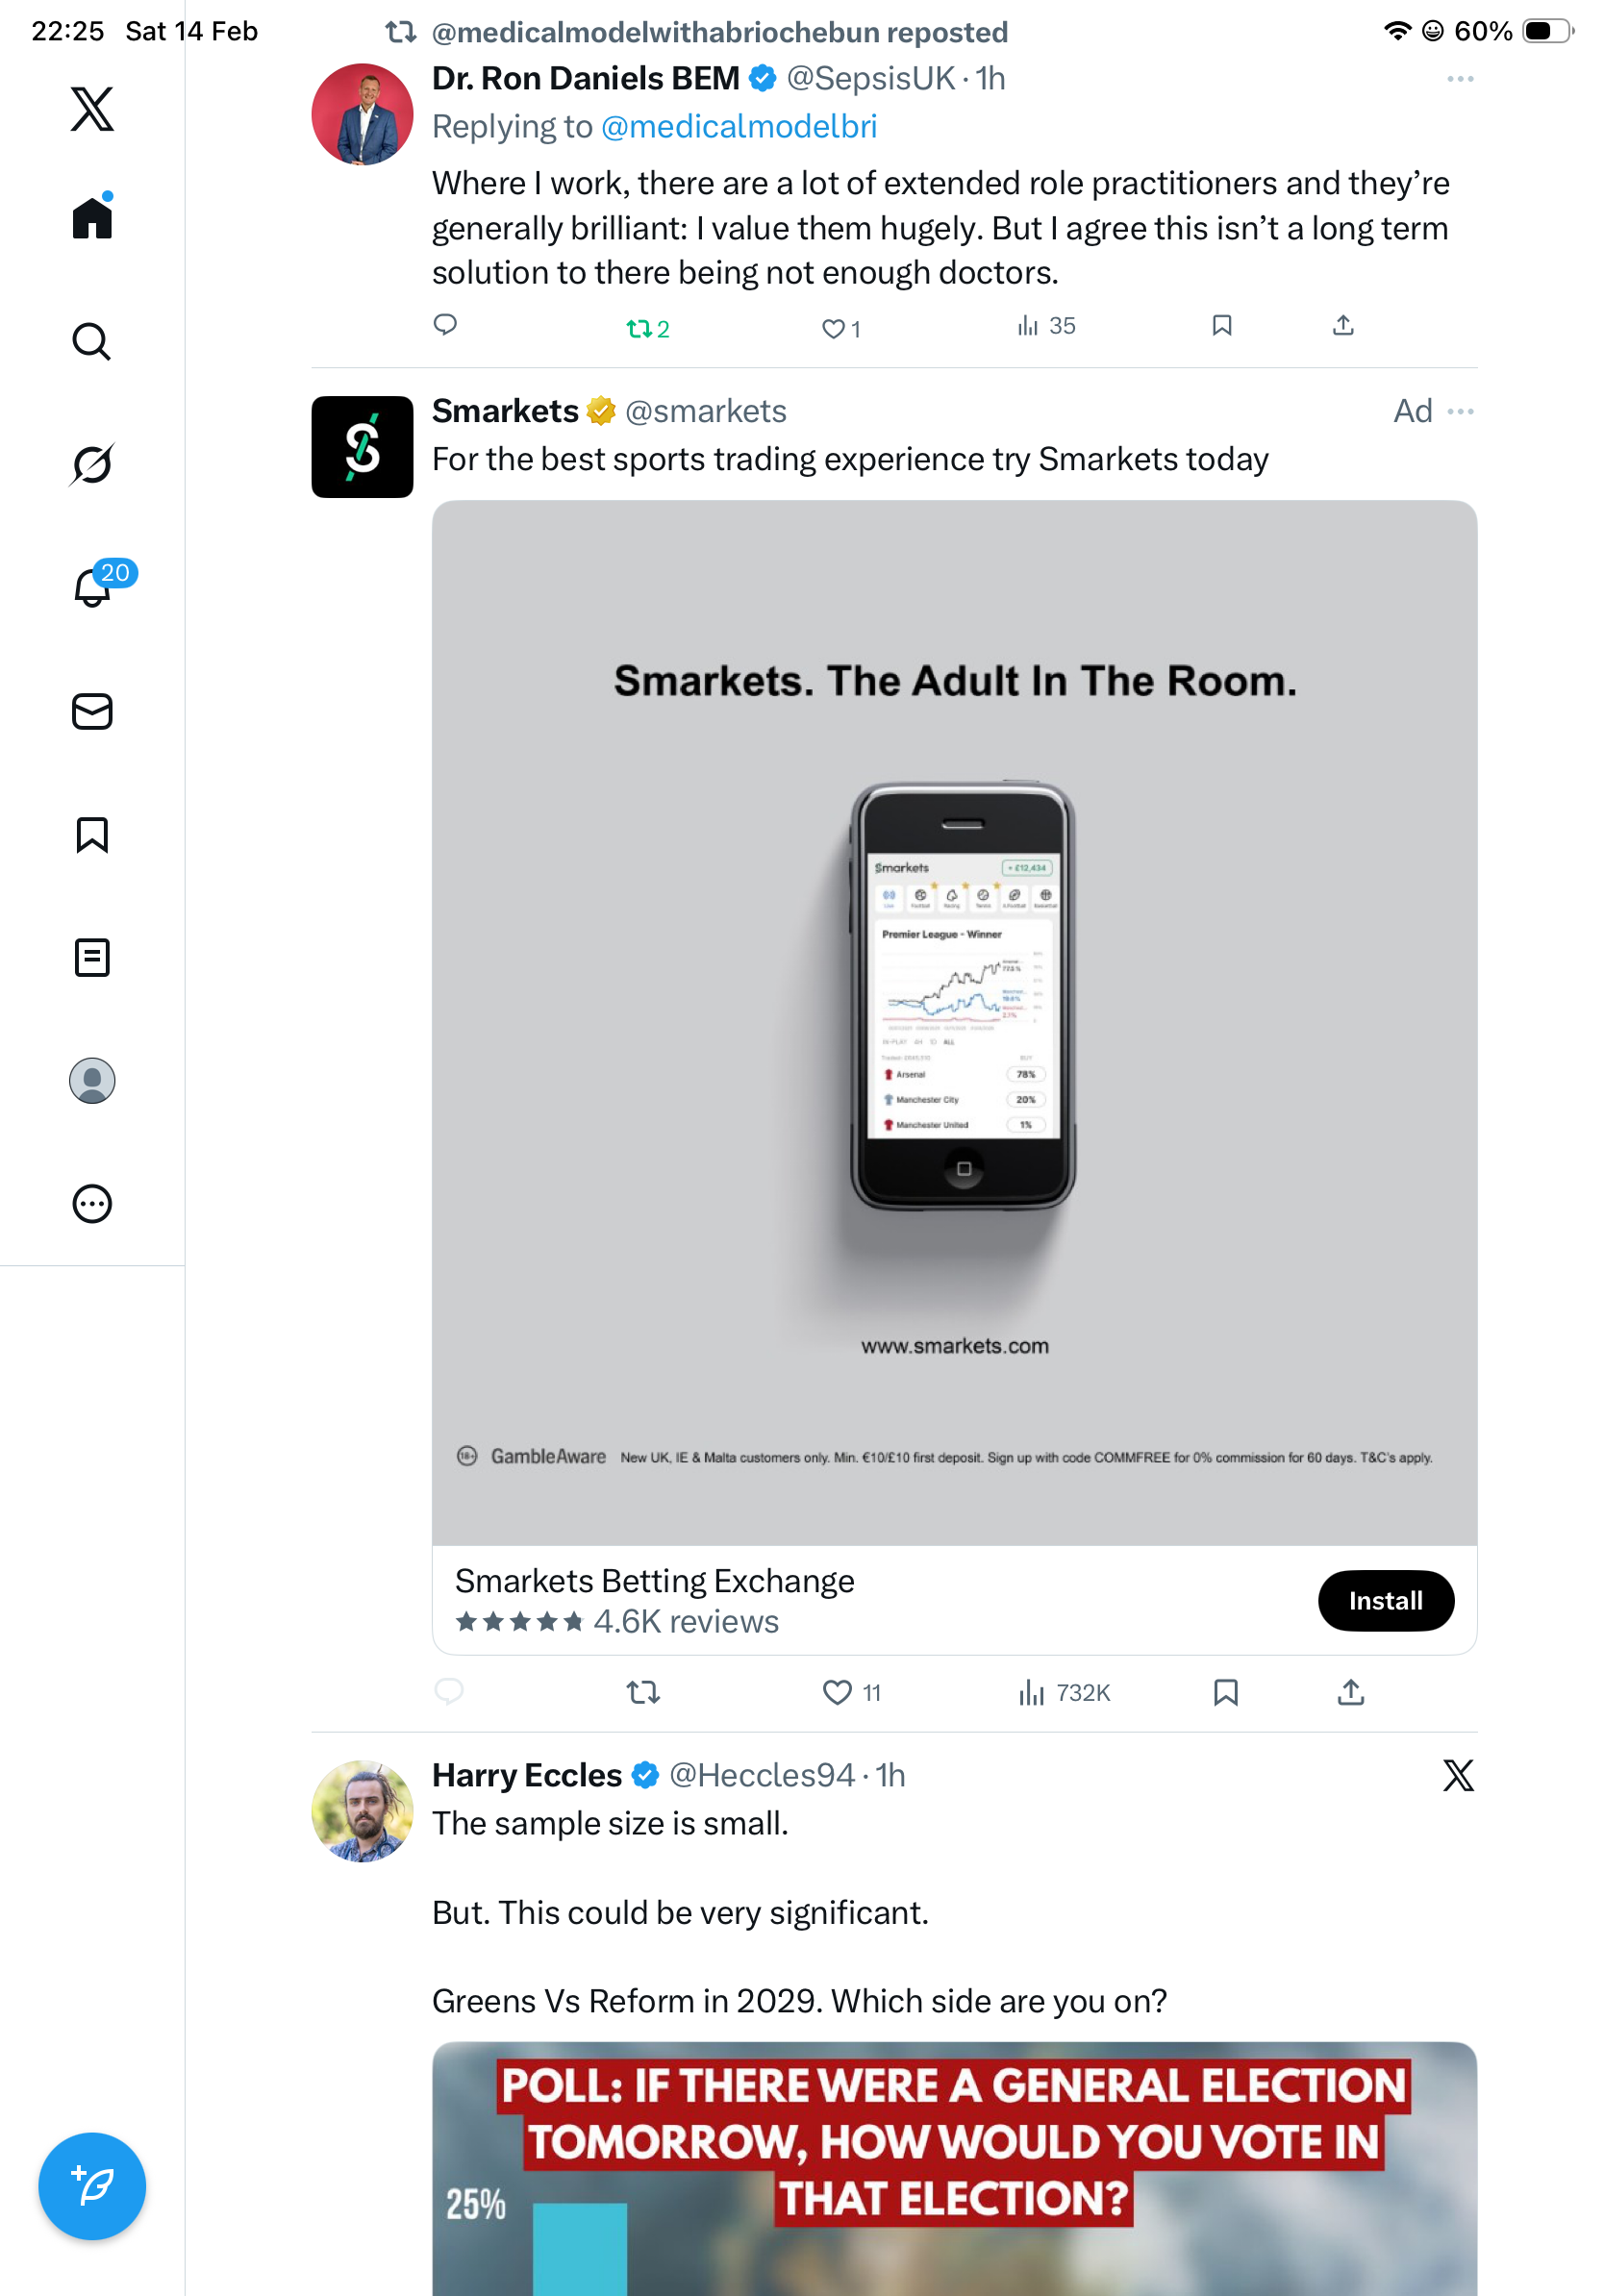The width and height of the screenshot is (1604, 2296).
Task: Expand the sidebar More circle menu
Action: click(x=92, y=1203)
